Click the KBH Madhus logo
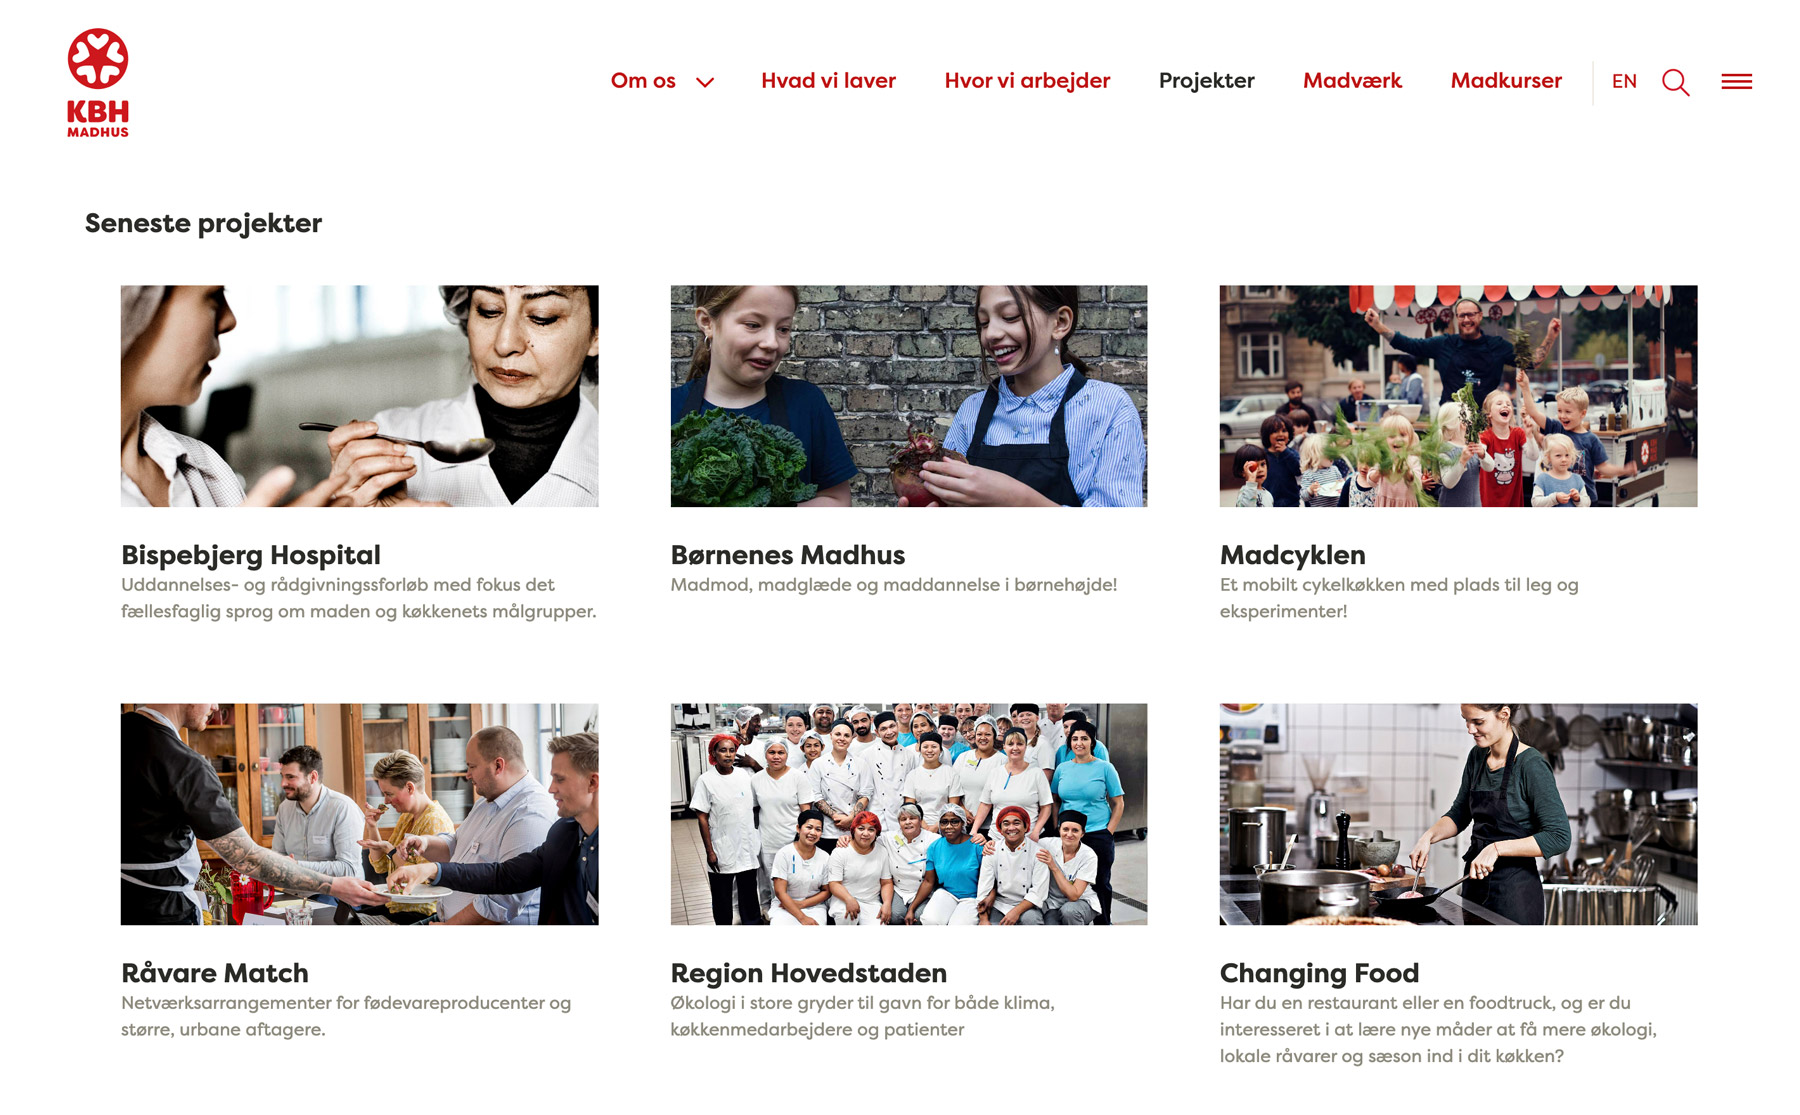The image size is (1800, 1115). pyautogui.click(x=98, y=83)
